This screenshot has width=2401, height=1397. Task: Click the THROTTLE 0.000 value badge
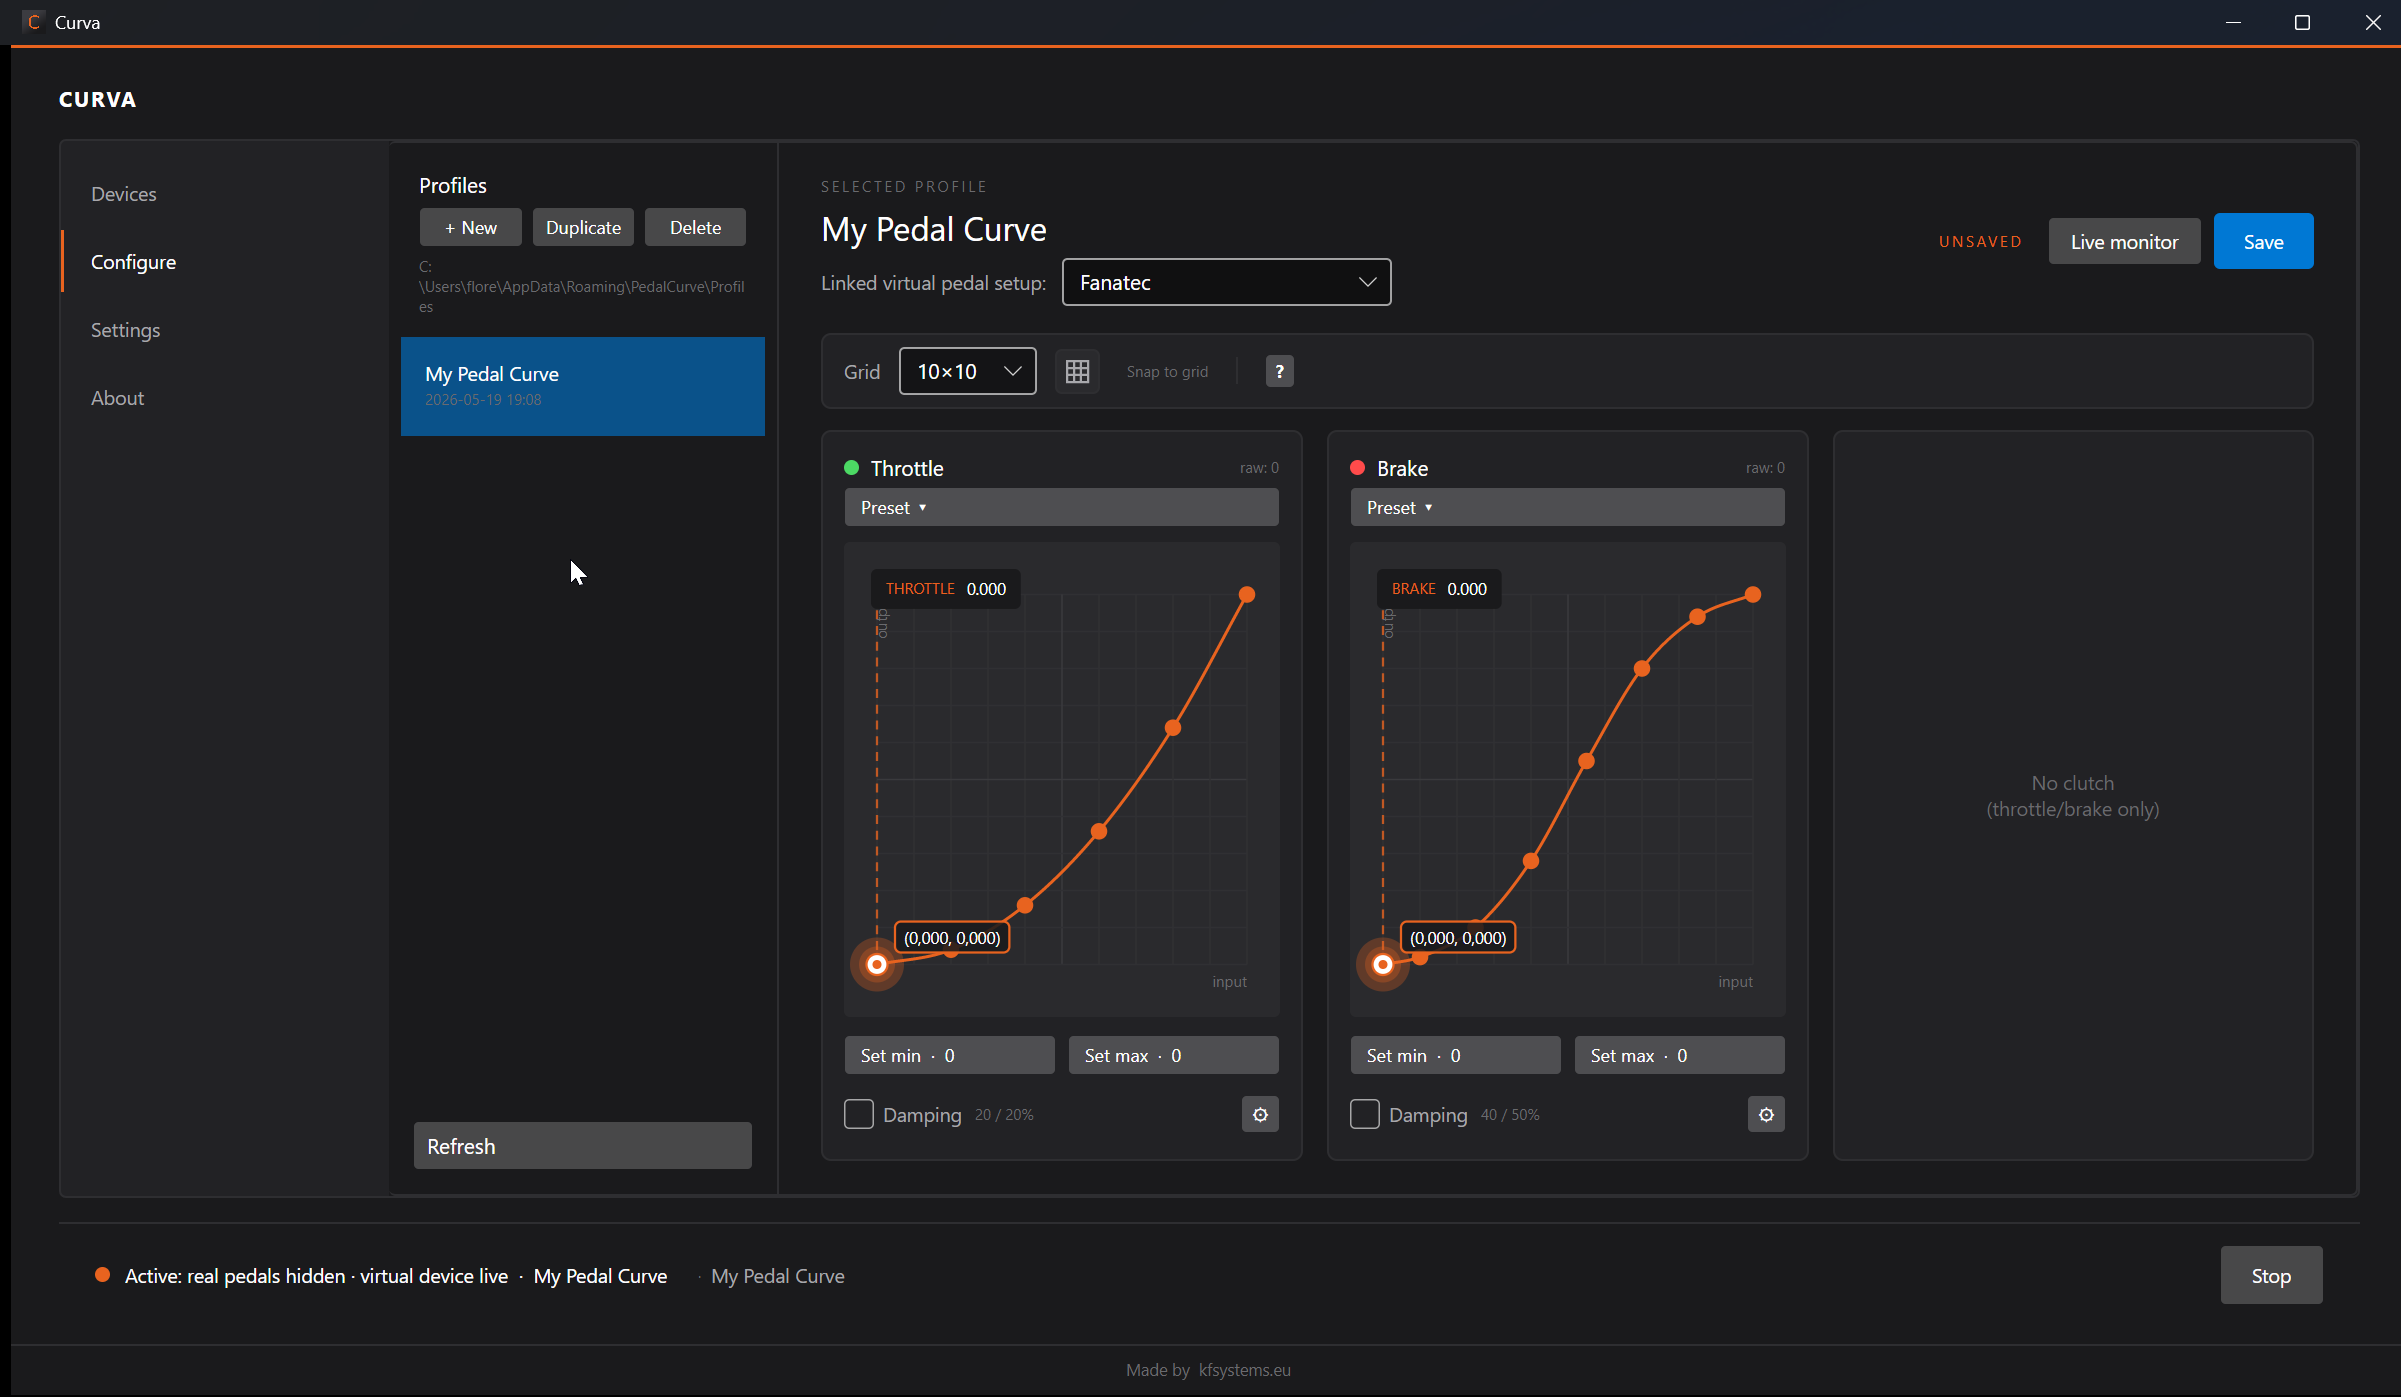[x=946, y=588]
